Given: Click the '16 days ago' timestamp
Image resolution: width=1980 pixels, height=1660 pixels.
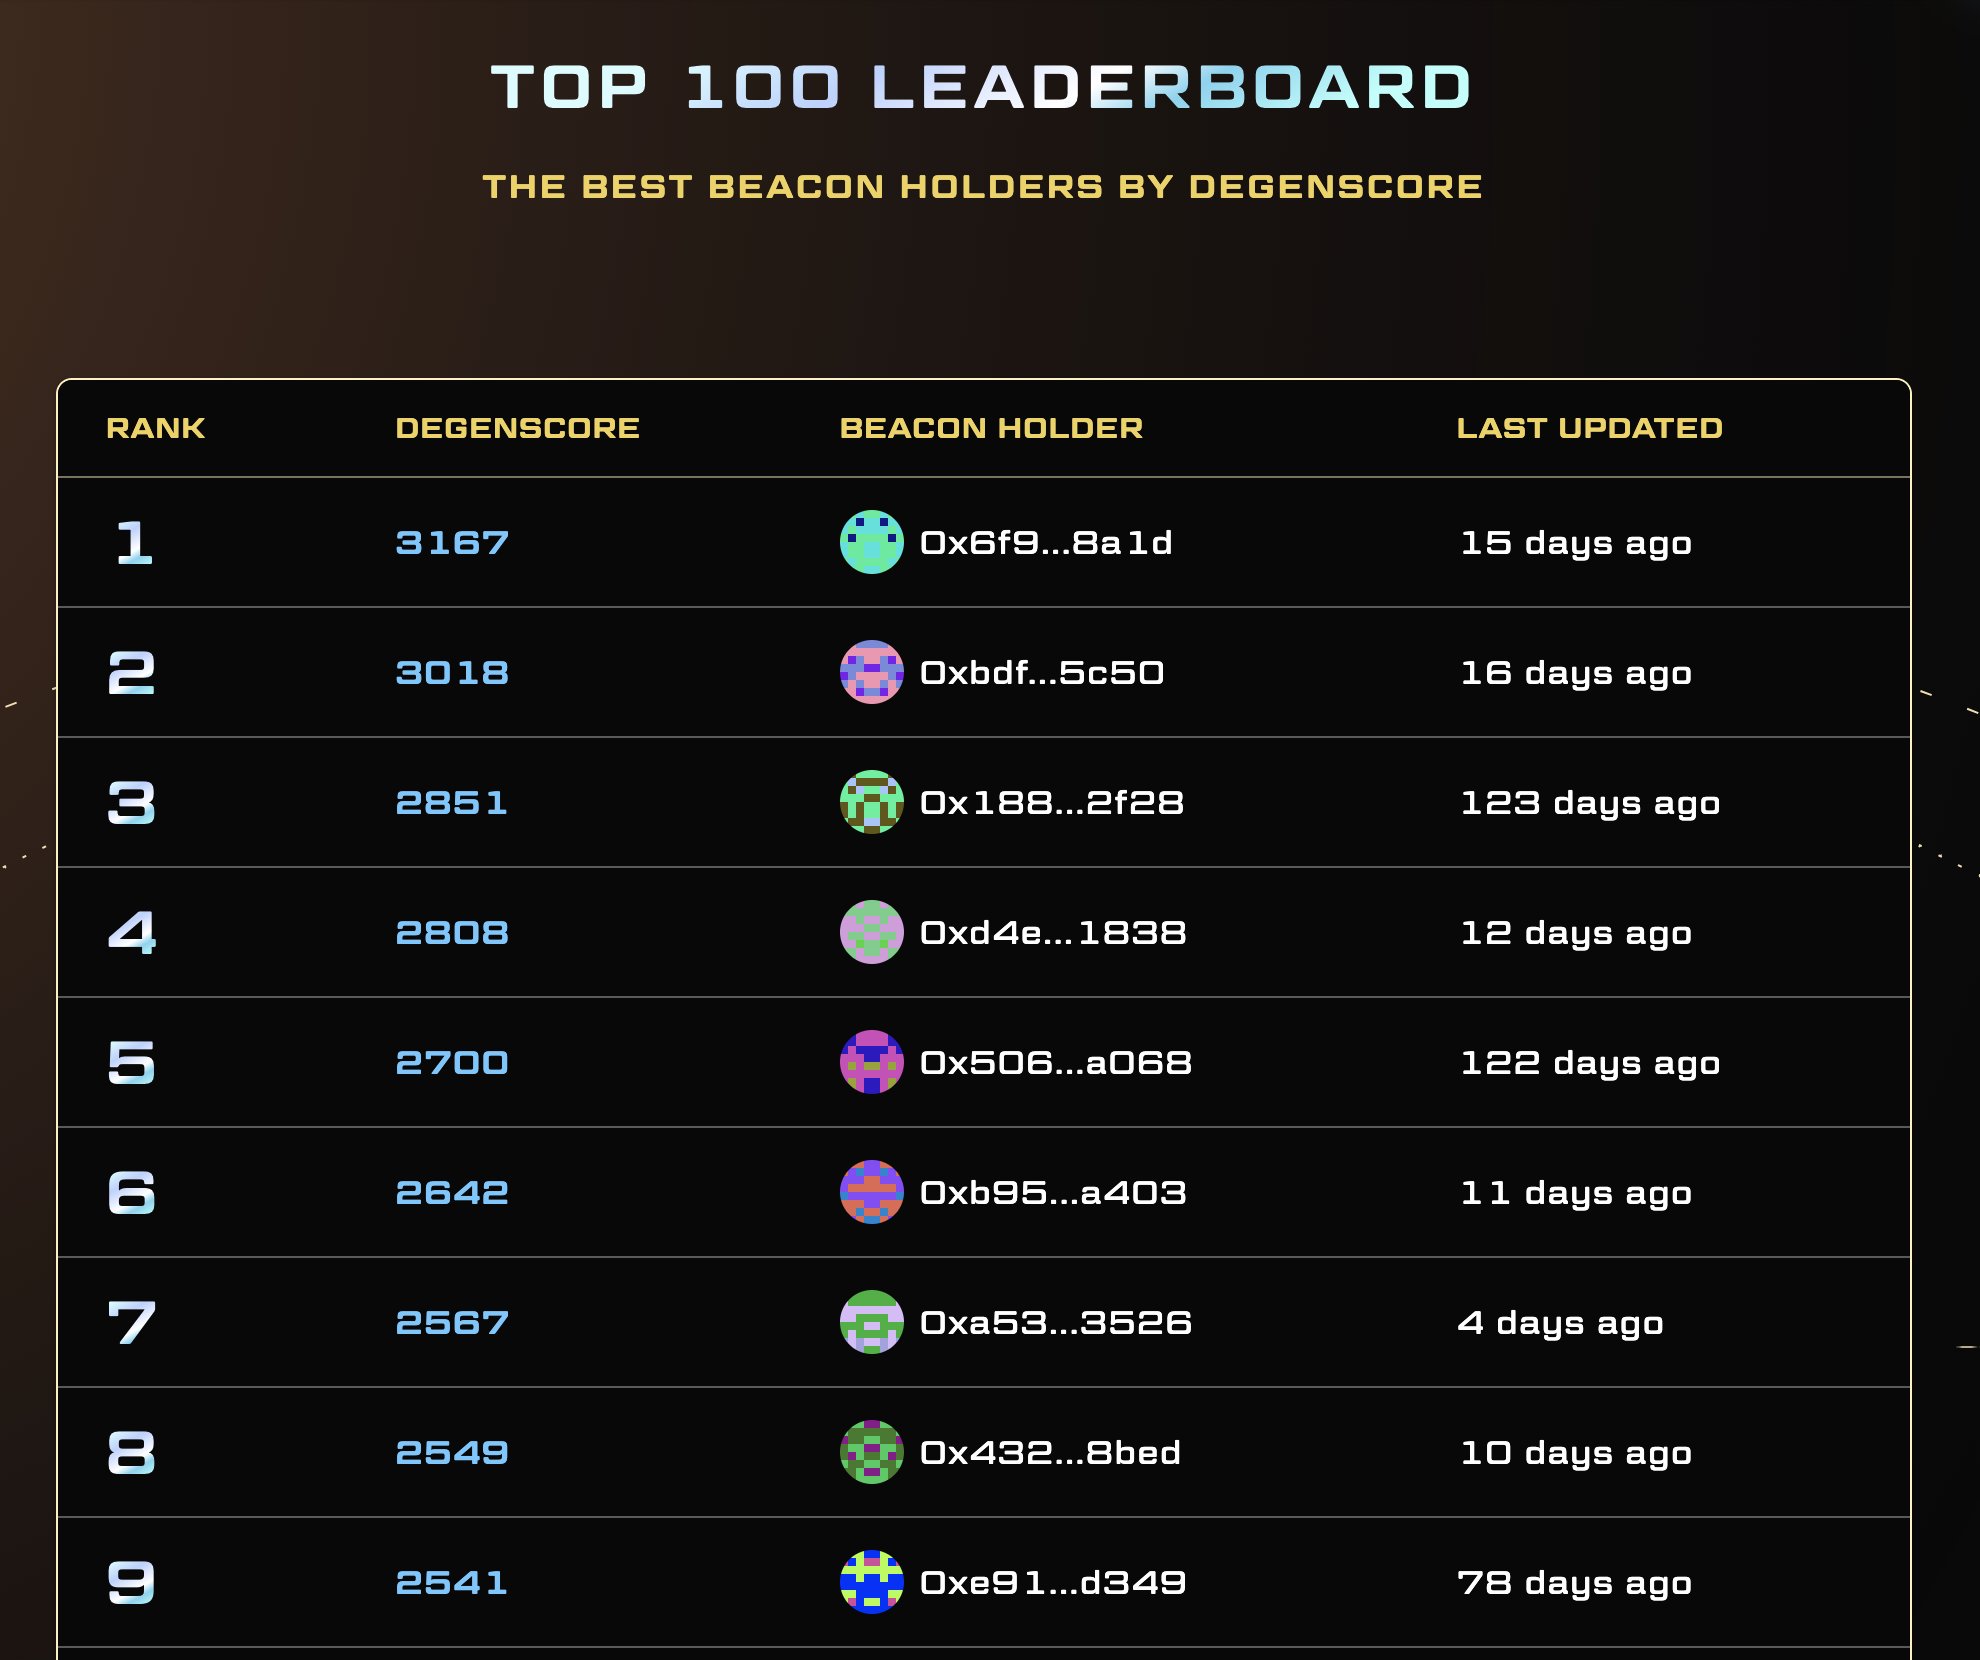Looking at the screenshot, I should (x=1576, y=674).
